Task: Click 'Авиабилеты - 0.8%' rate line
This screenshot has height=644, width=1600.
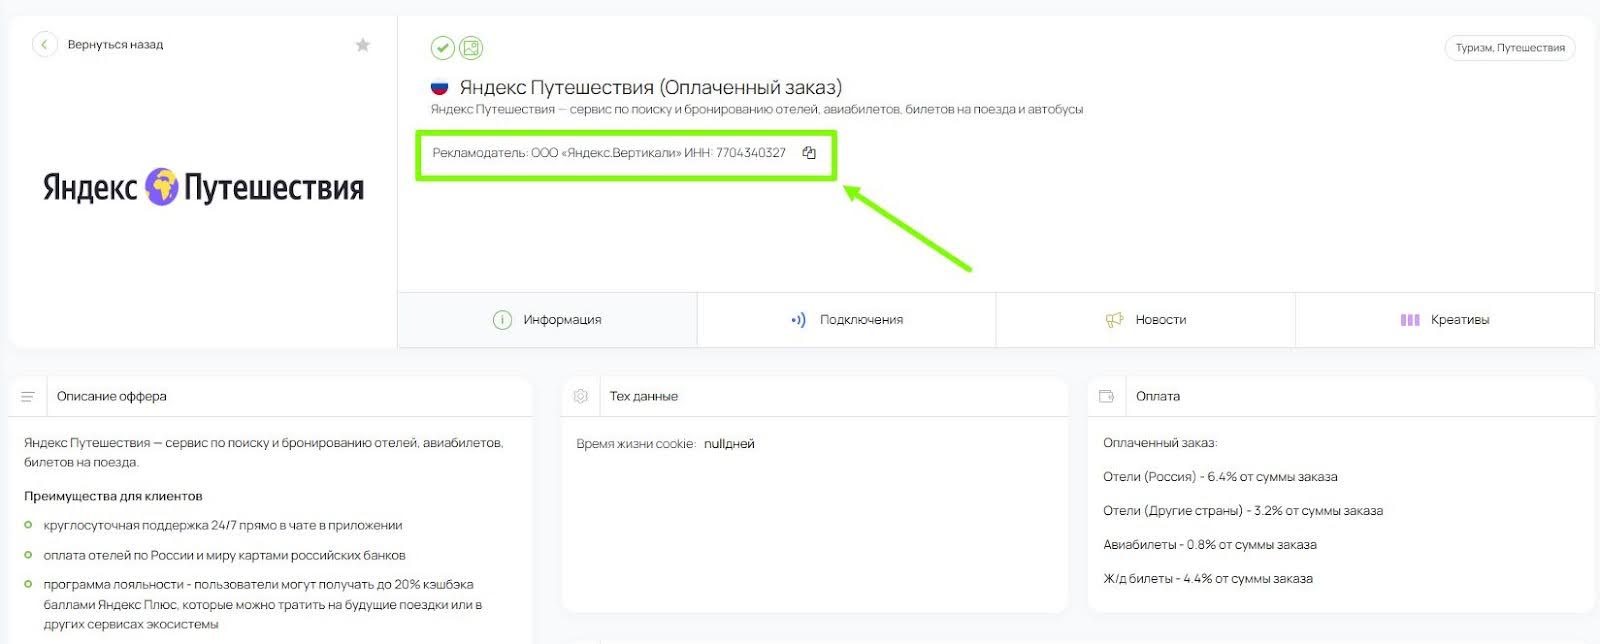Action: point(1210,545)
